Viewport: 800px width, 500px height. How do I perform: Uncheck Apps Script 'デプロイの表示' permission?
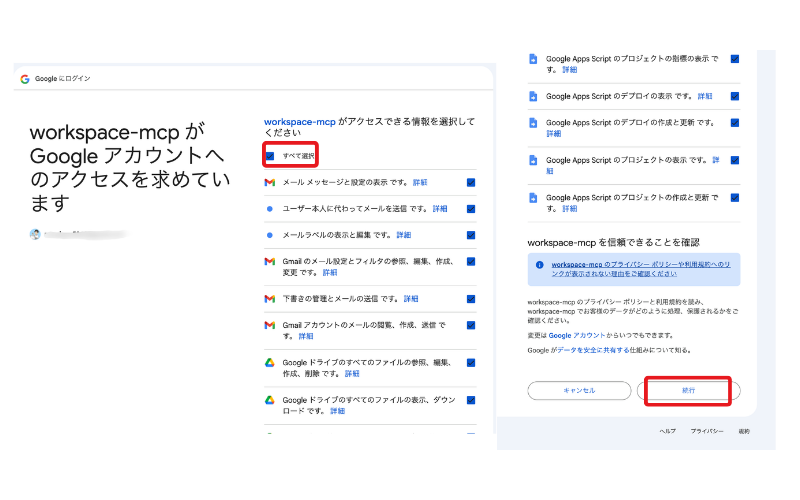click(x=735, y=96)
